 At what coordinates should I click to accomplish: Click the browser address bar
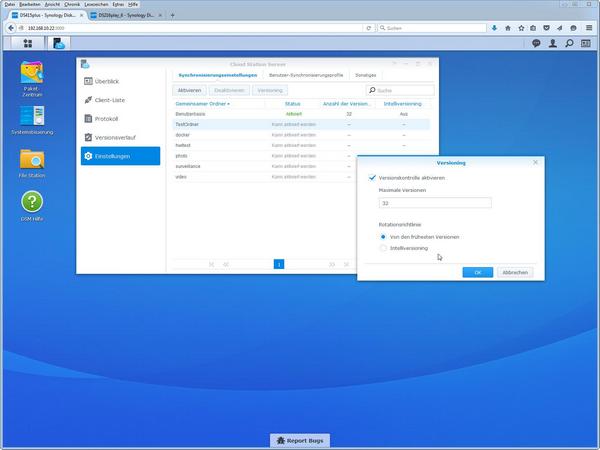click(x=191, y=28)
